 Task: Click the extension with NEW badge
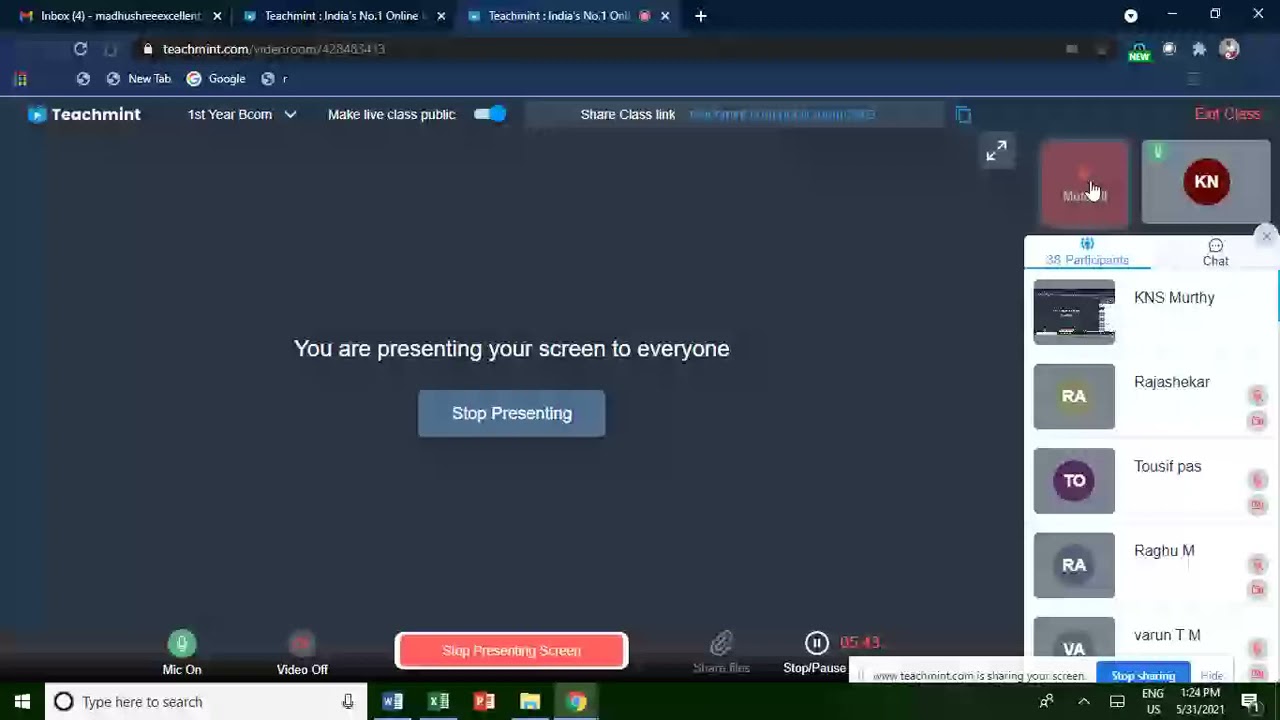coord(1139,50)
